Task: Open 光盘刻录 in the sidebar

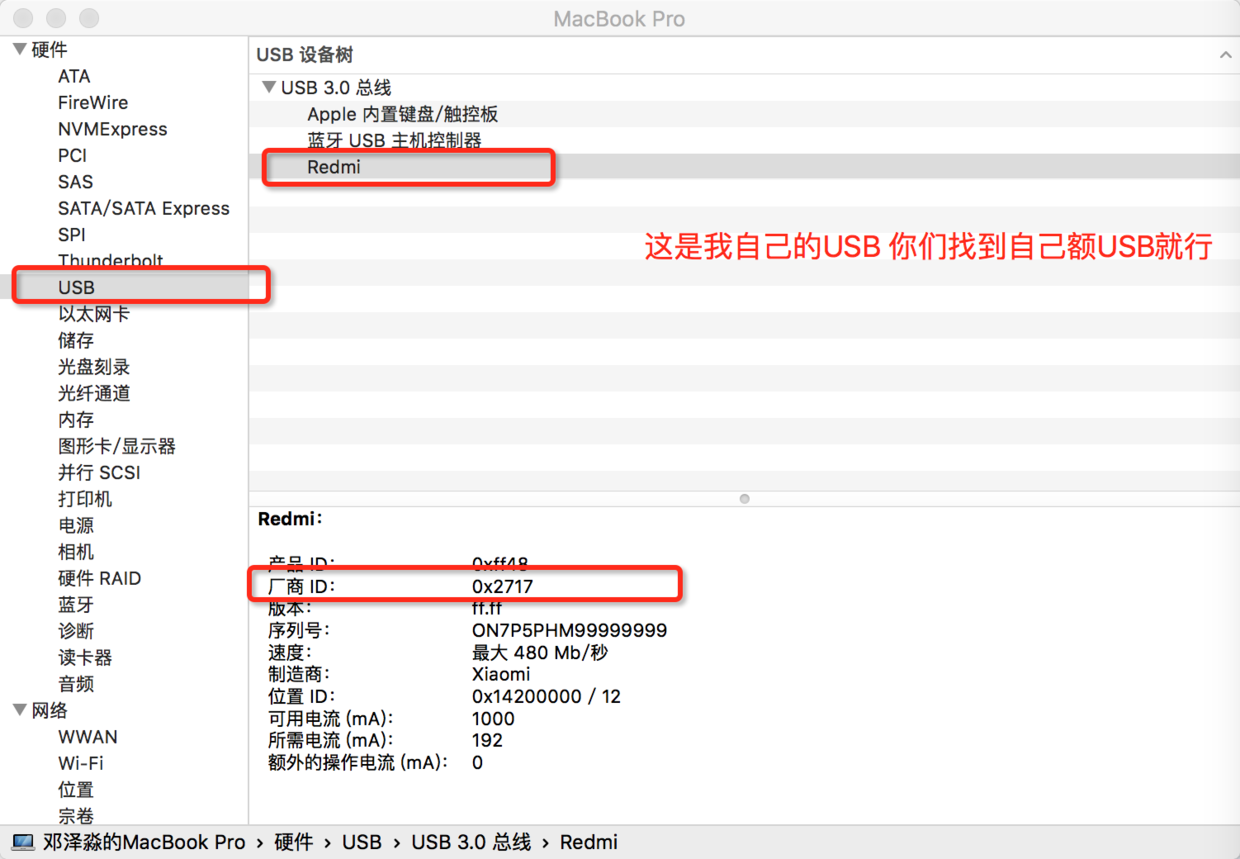Action: [94, 367]
